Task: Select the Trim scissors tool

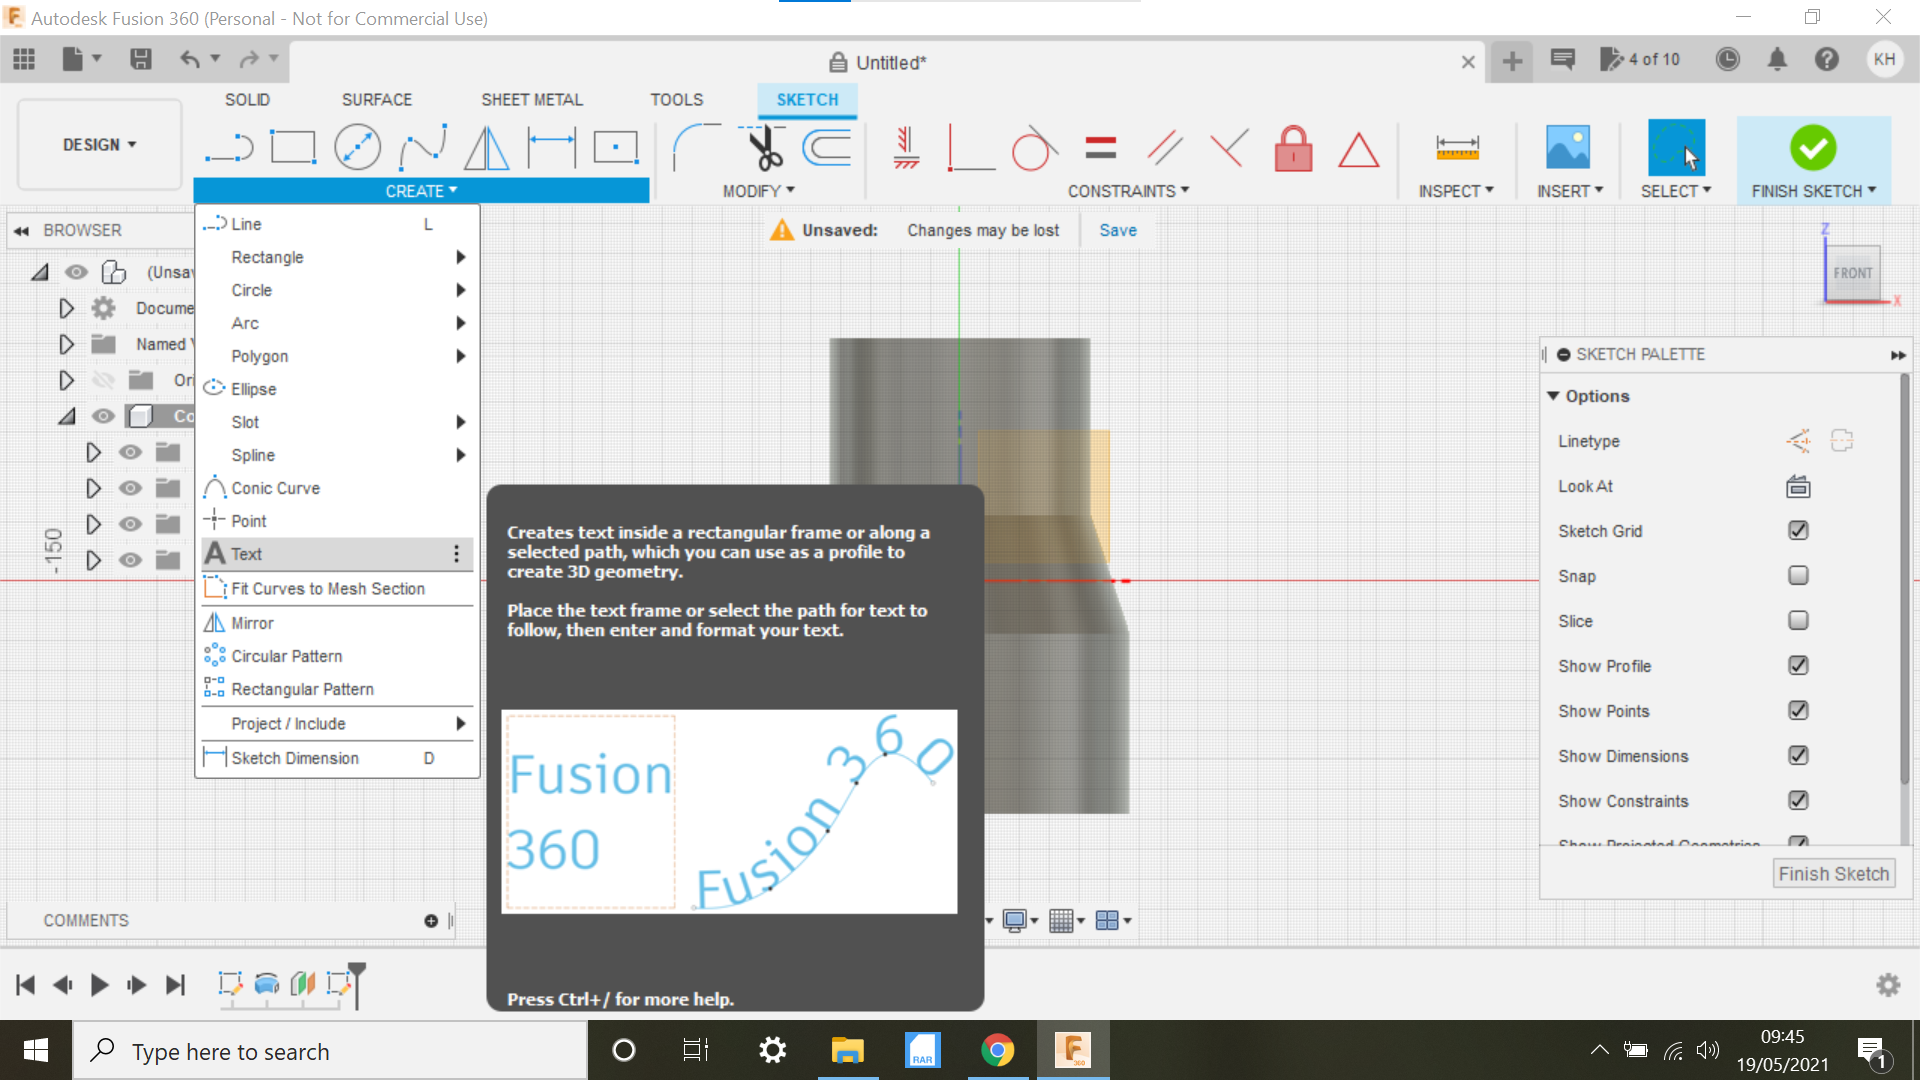Action: coord(763,148)
